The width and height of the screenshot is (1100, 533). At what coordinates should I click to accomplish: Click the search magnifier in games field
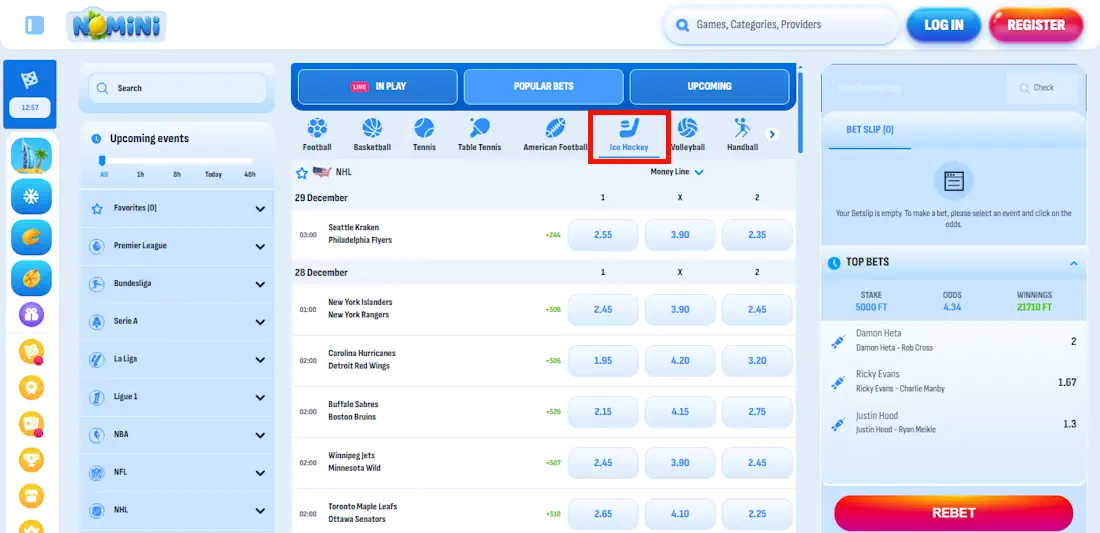click(681, 26)
